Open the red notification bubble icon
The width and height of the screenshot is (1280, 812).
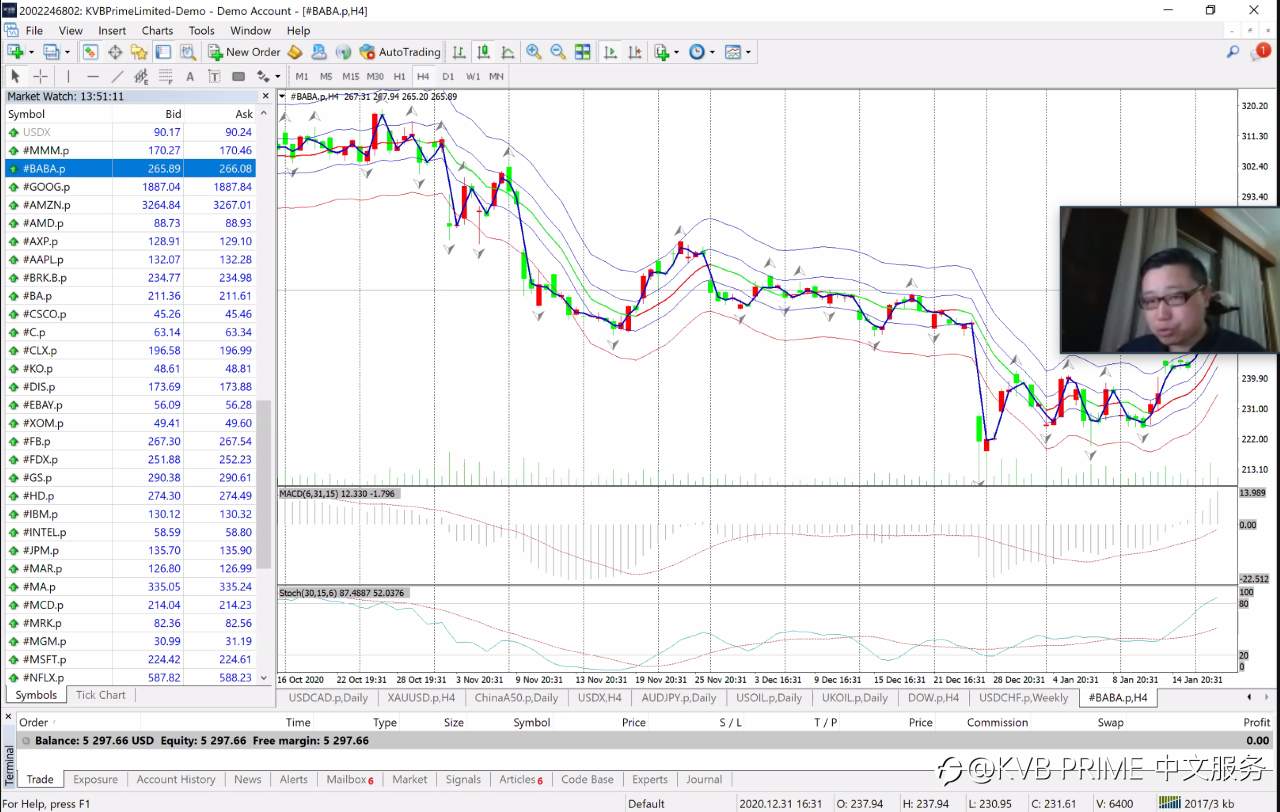click(1260, 51)
